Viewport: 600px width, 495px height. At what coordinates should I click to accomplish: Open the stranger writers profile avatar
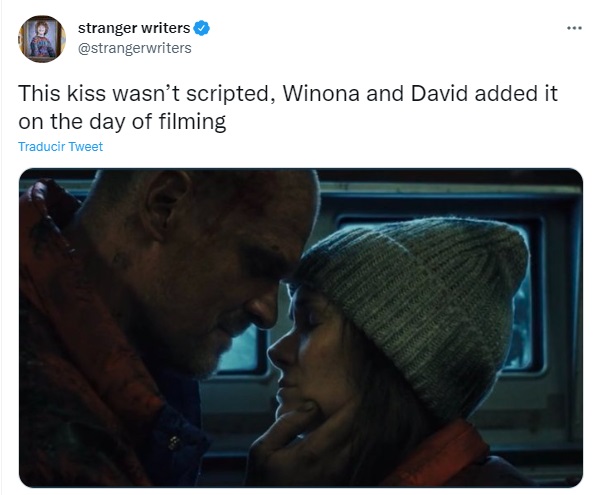pos(42,39)
